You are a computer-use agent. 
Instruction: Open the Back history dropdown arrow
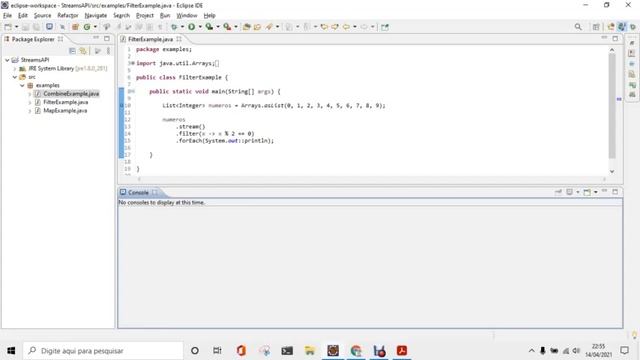coord(355,27)
